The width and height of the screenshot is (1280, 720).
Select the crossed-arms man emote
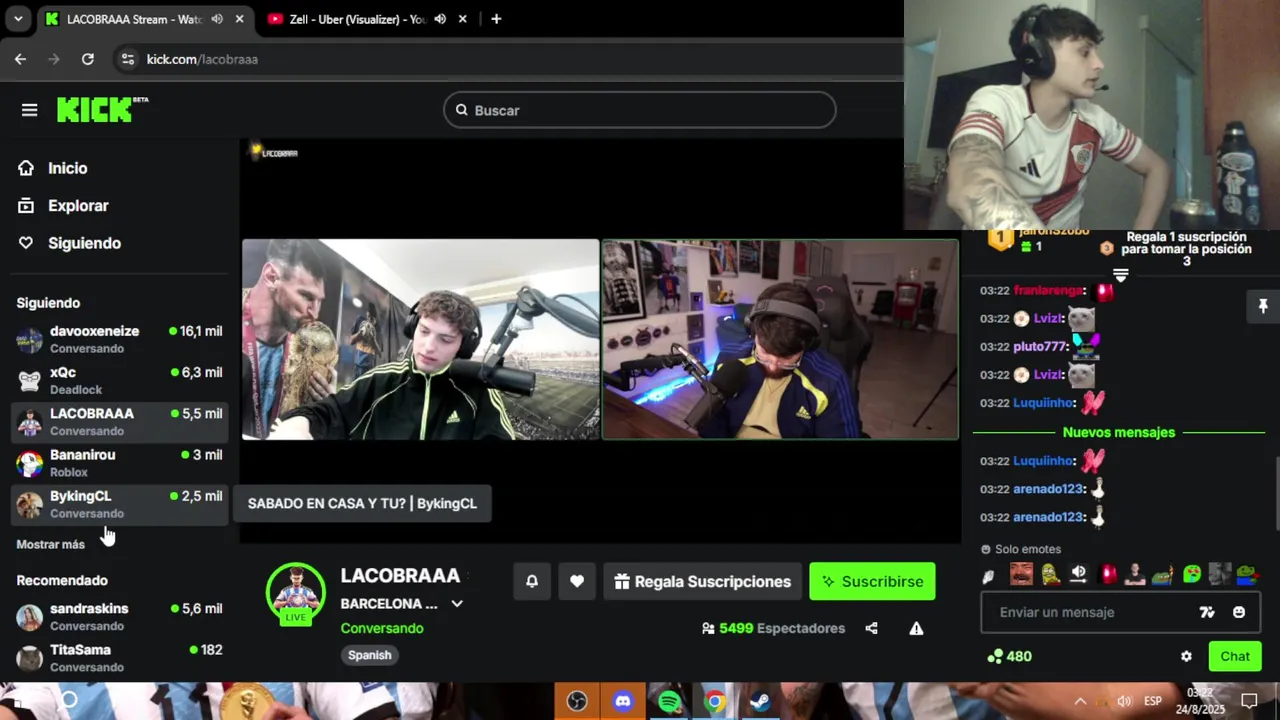[x=1135, y=574]
